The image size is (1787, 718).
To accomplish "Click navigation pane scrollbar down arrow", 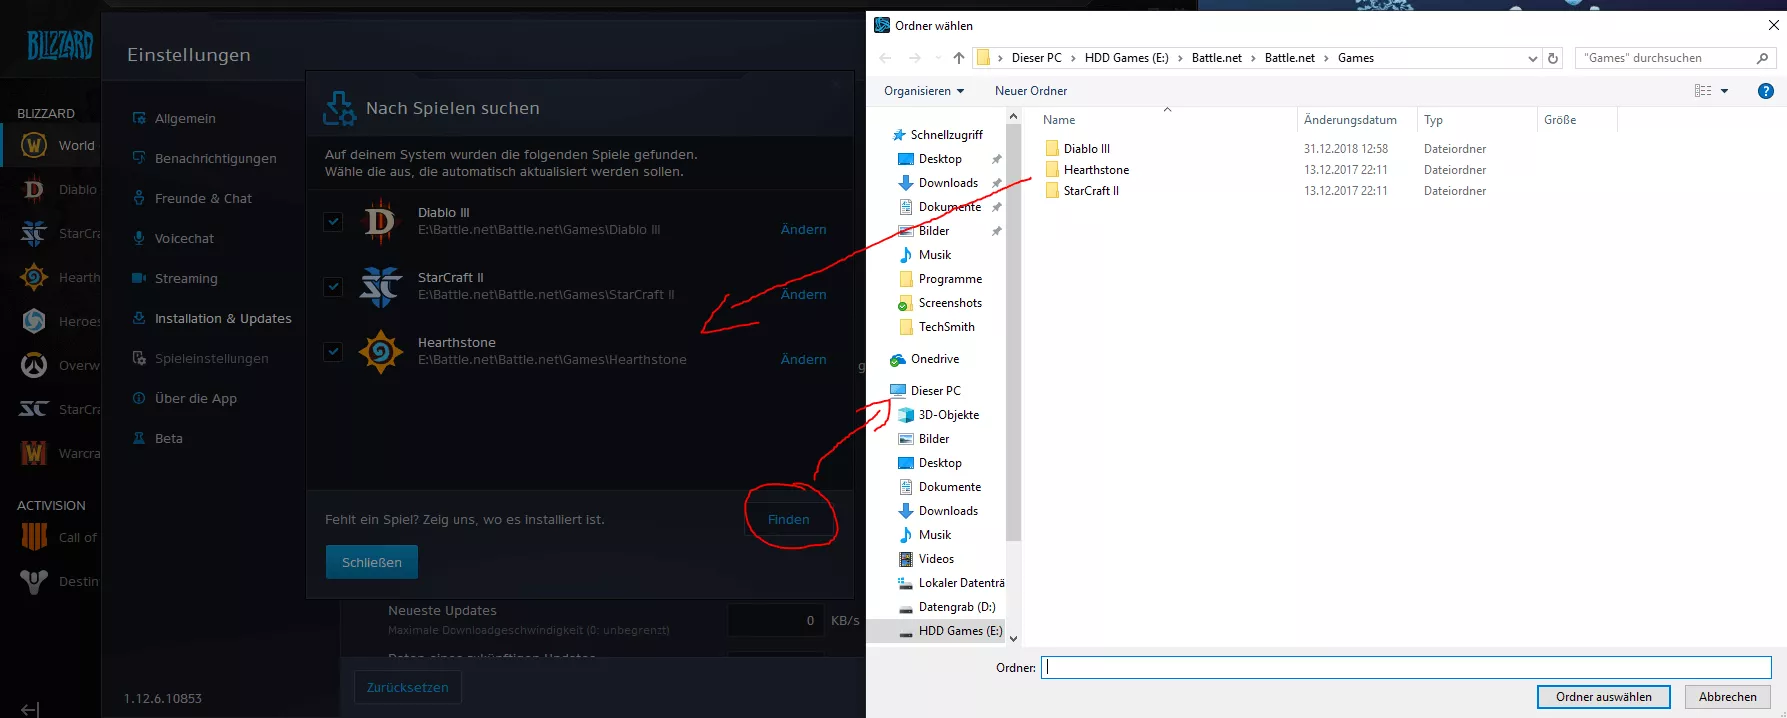I will pyautogui.click(x=1013, y=638).
